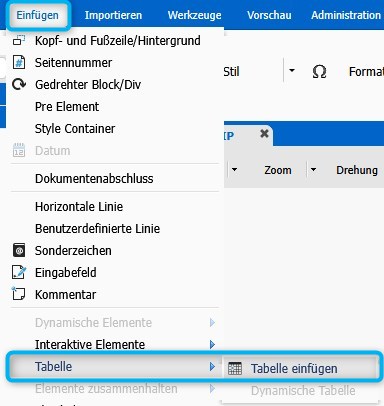Open the Stil dropdown arrow
Viewport: 384px width, 406px height.
(x=292, y=71)
